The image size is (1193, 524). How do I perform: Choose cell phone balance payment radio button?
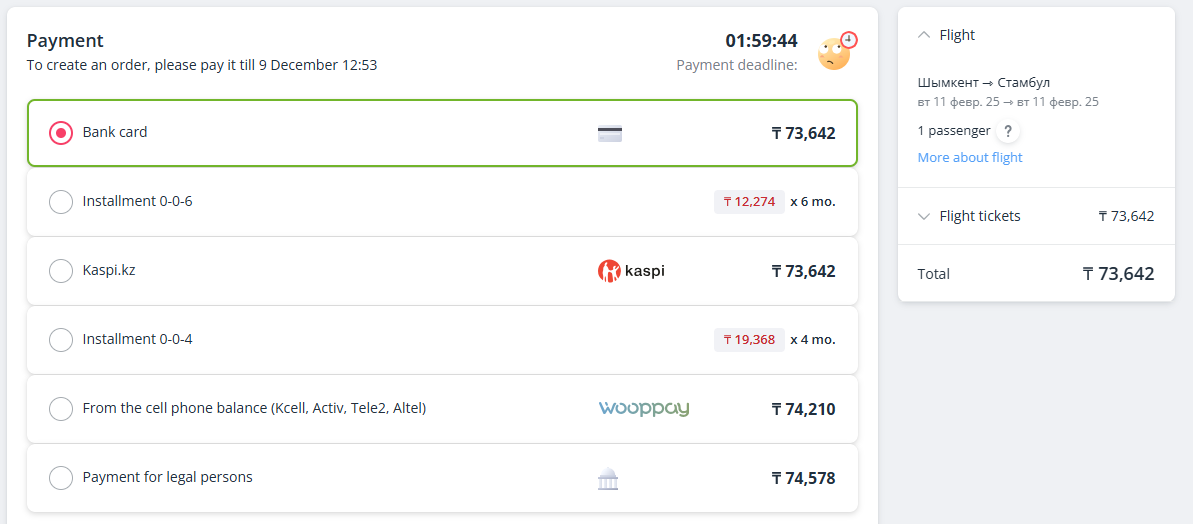61,409
